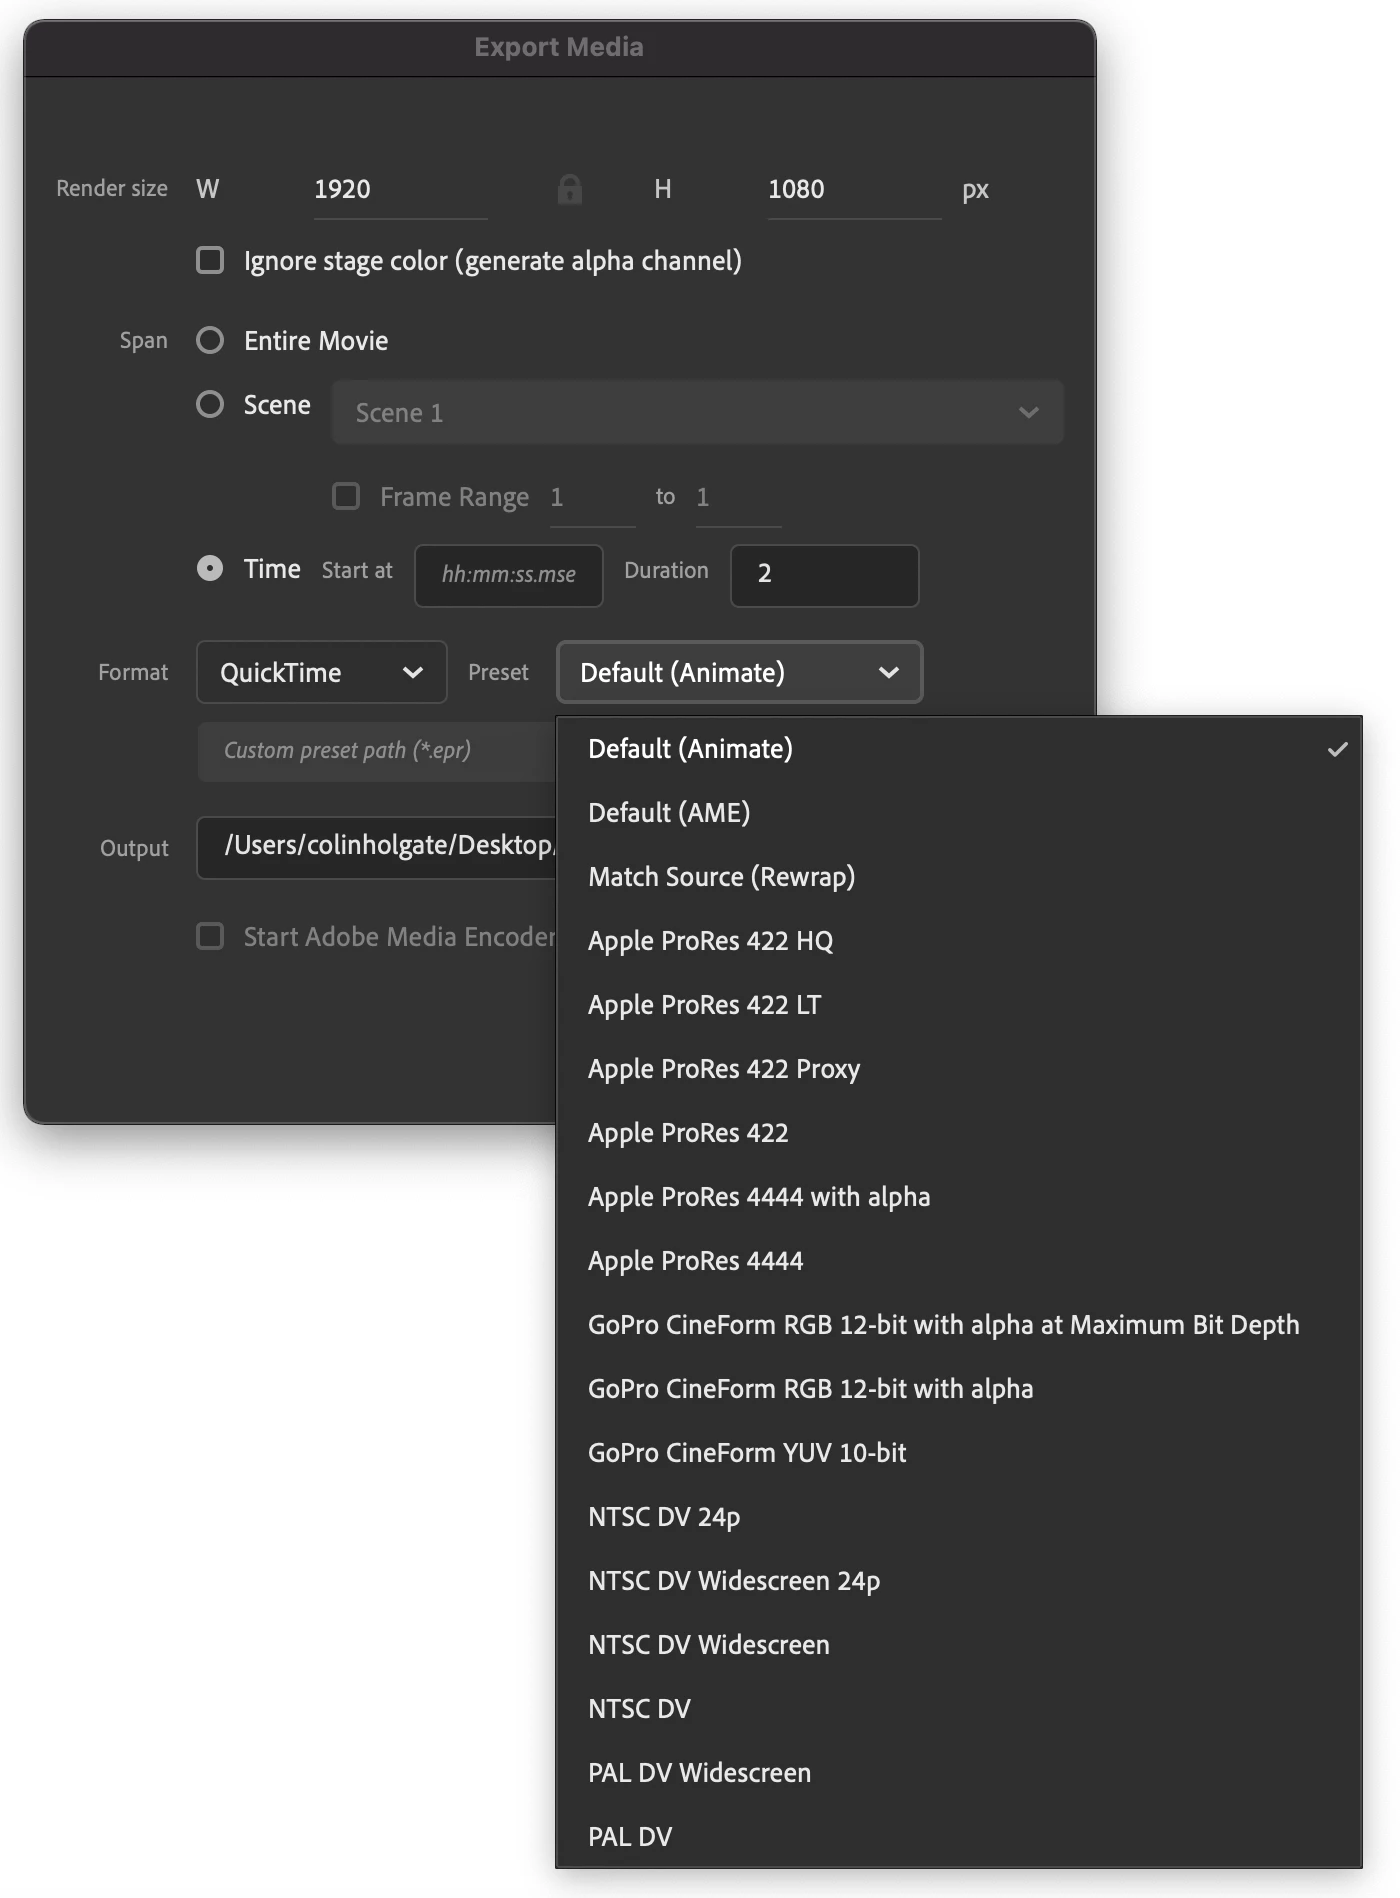Click the Duration input field
The width and height of the screenshot is (1400, 1898).
coord(824,575)
